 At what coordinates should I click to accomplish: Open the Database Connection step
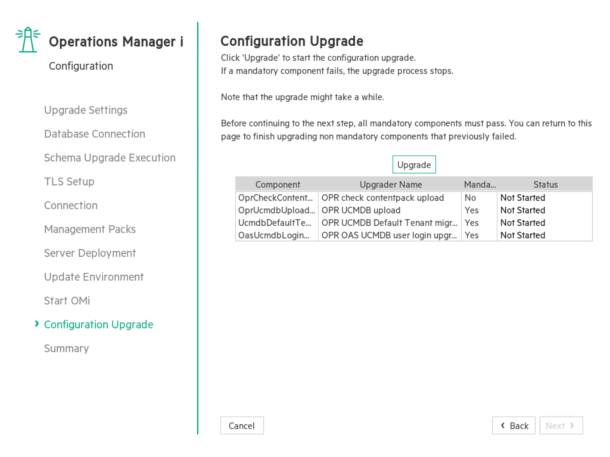(95, 134)
